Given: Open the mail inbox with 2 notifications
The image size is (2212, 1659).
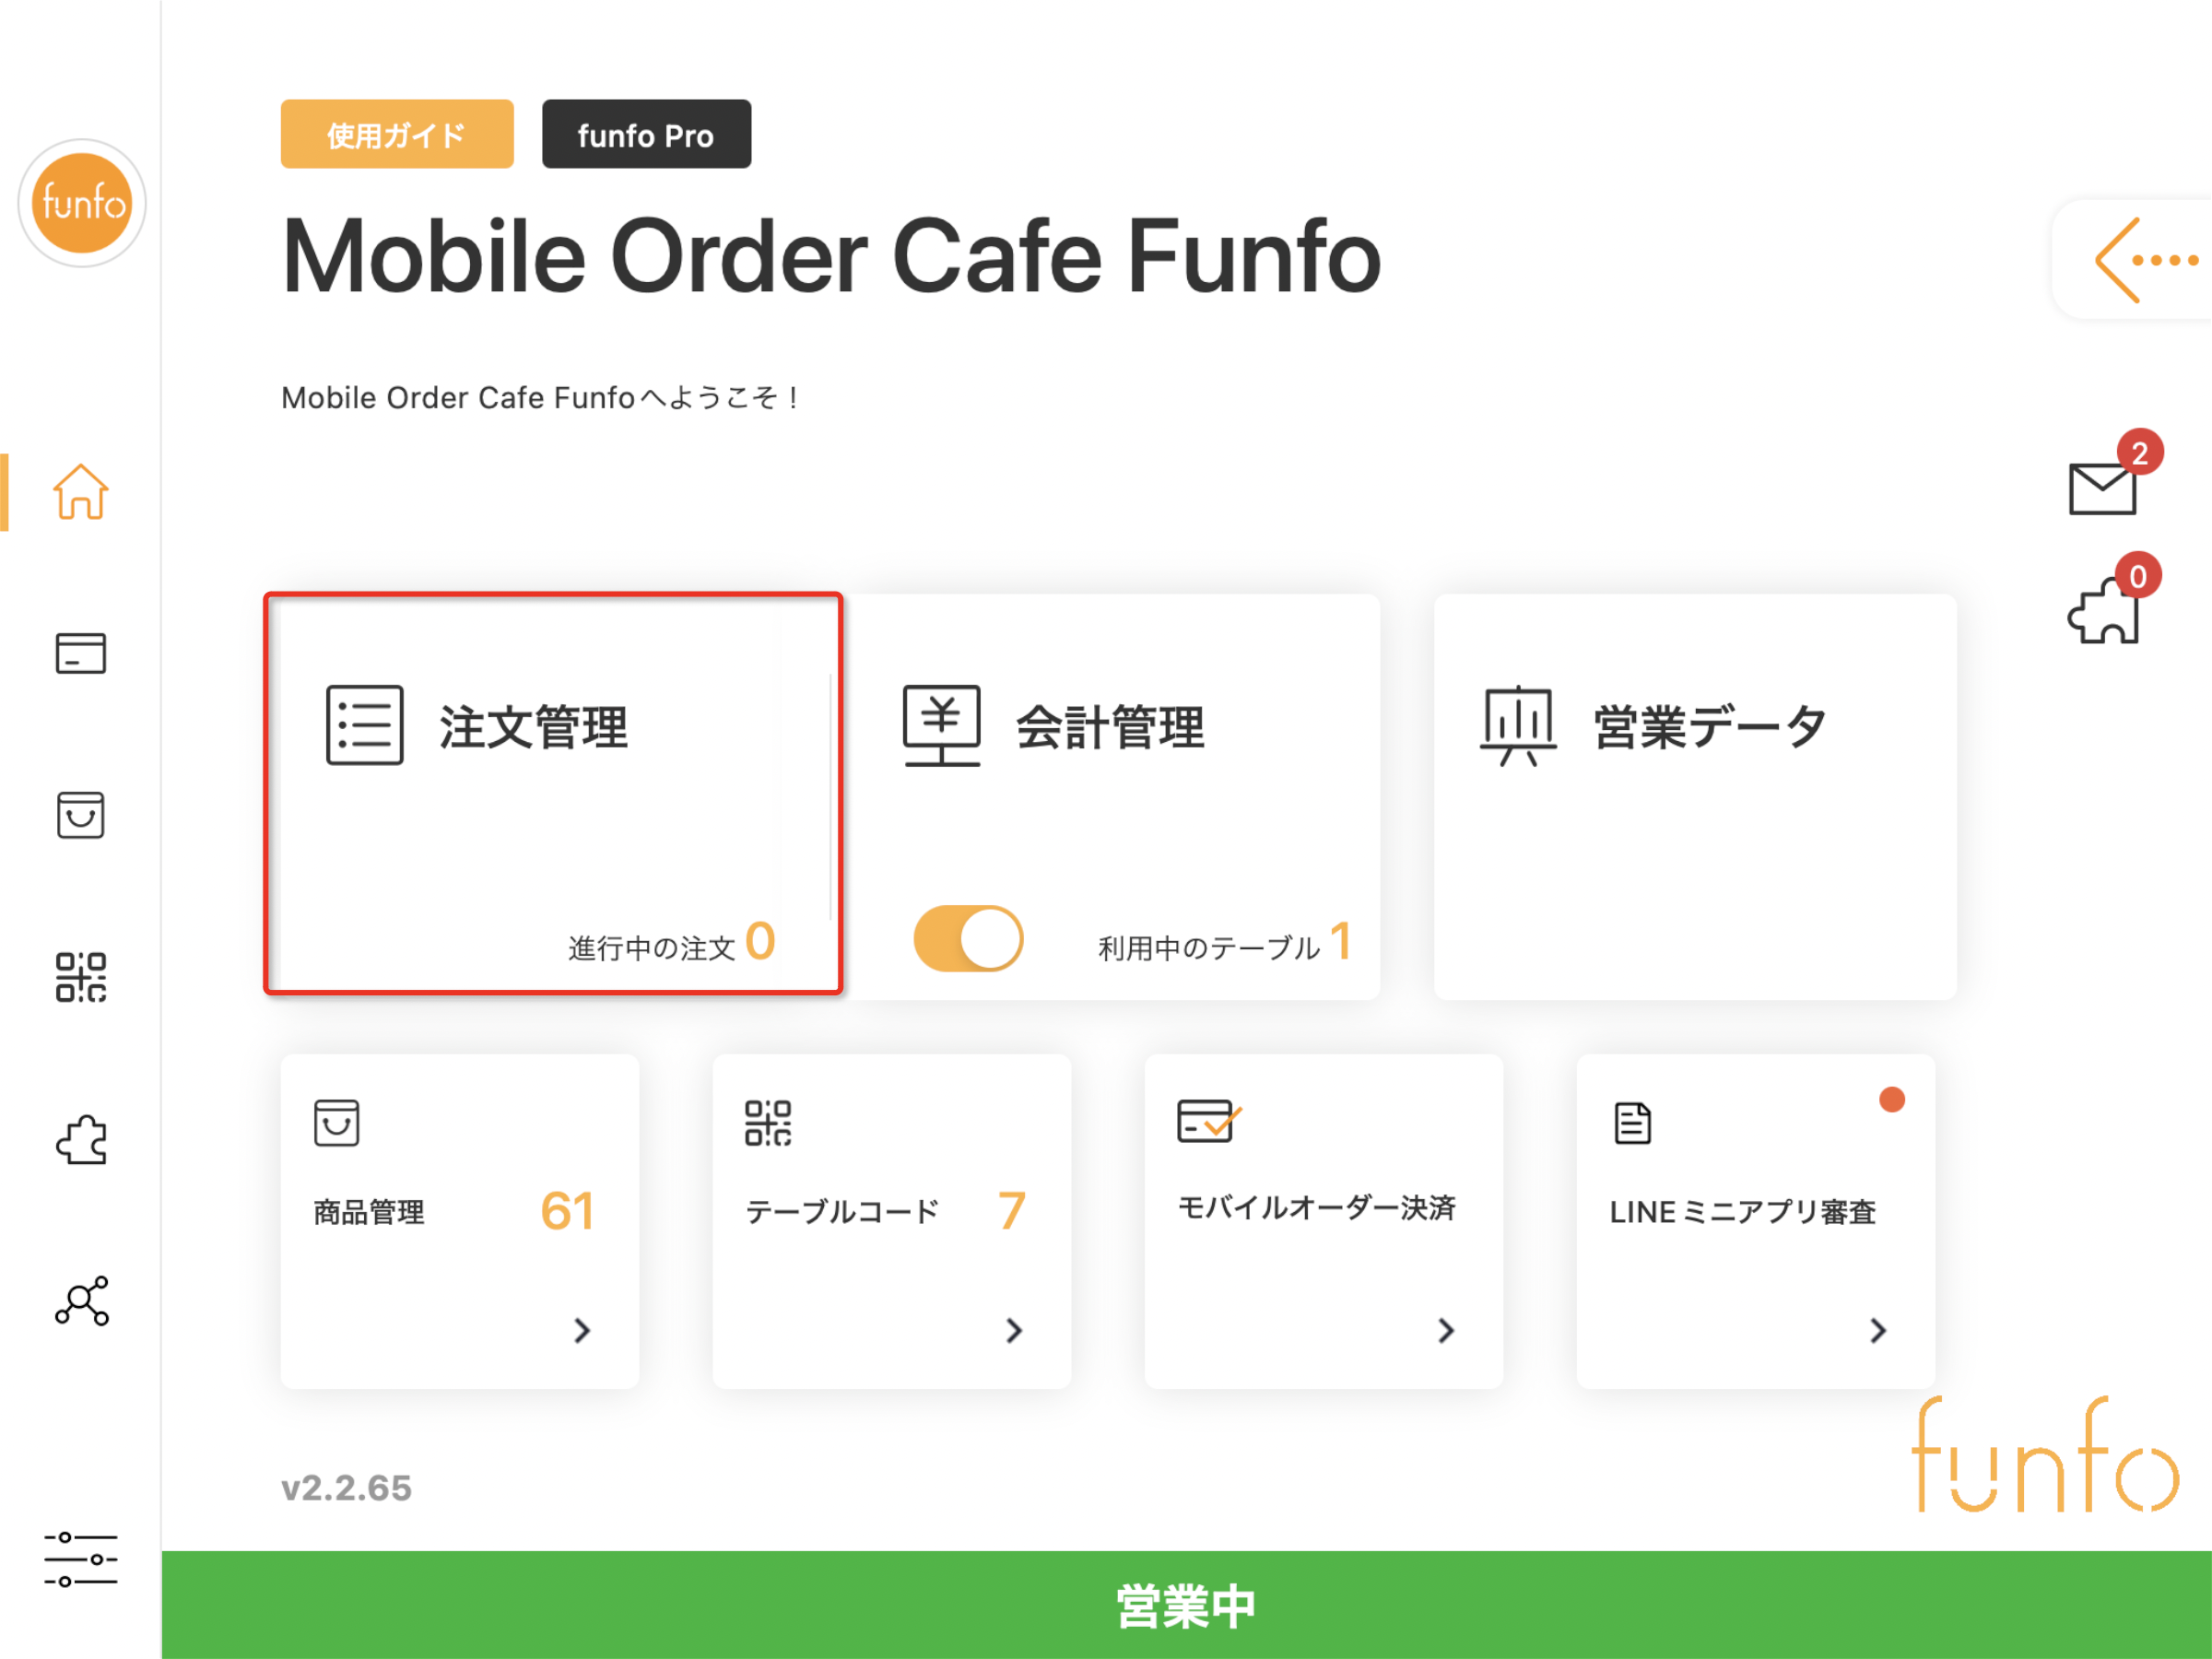Looking at the screenshot, I should pos(2102,488).
